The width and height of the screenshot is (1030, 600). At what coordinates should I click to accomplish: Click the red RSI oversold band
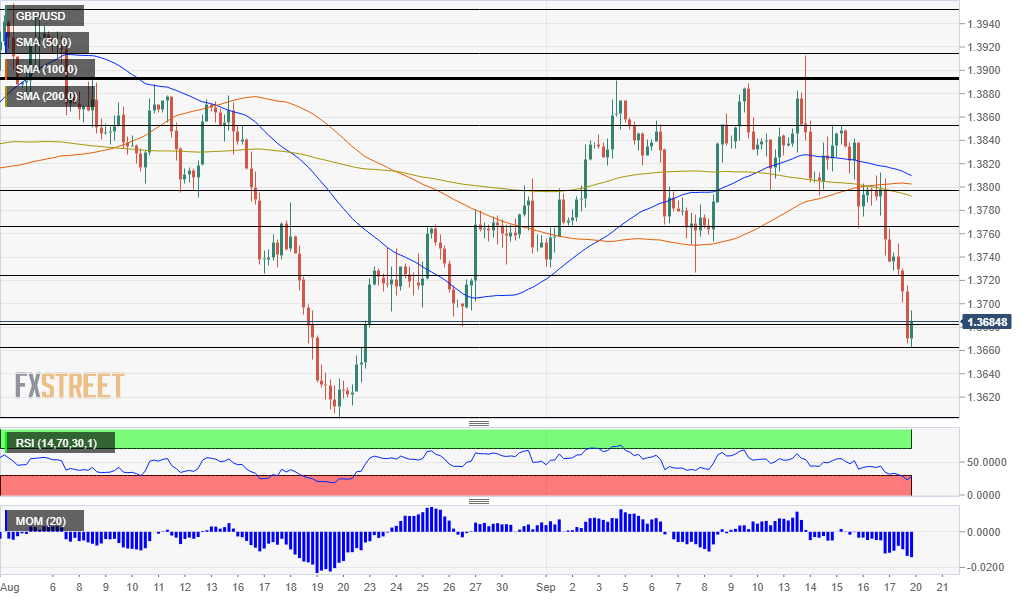456,485
